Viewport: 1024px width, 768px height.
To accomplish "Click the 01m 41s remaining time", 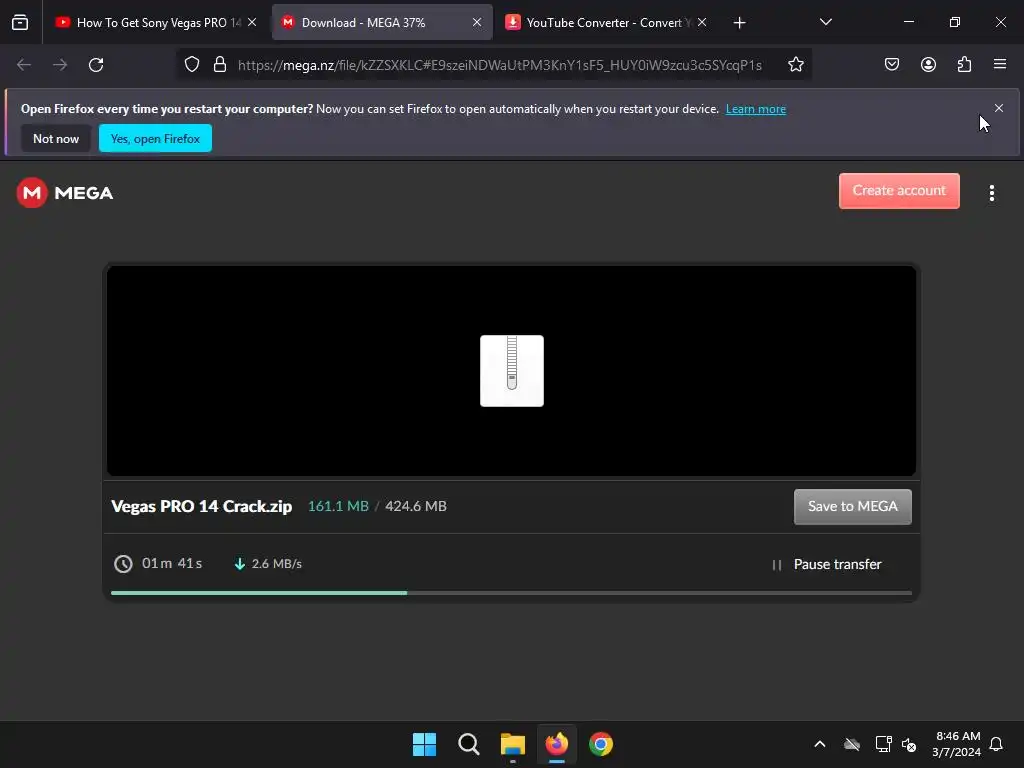I will [x=172, y=563].
